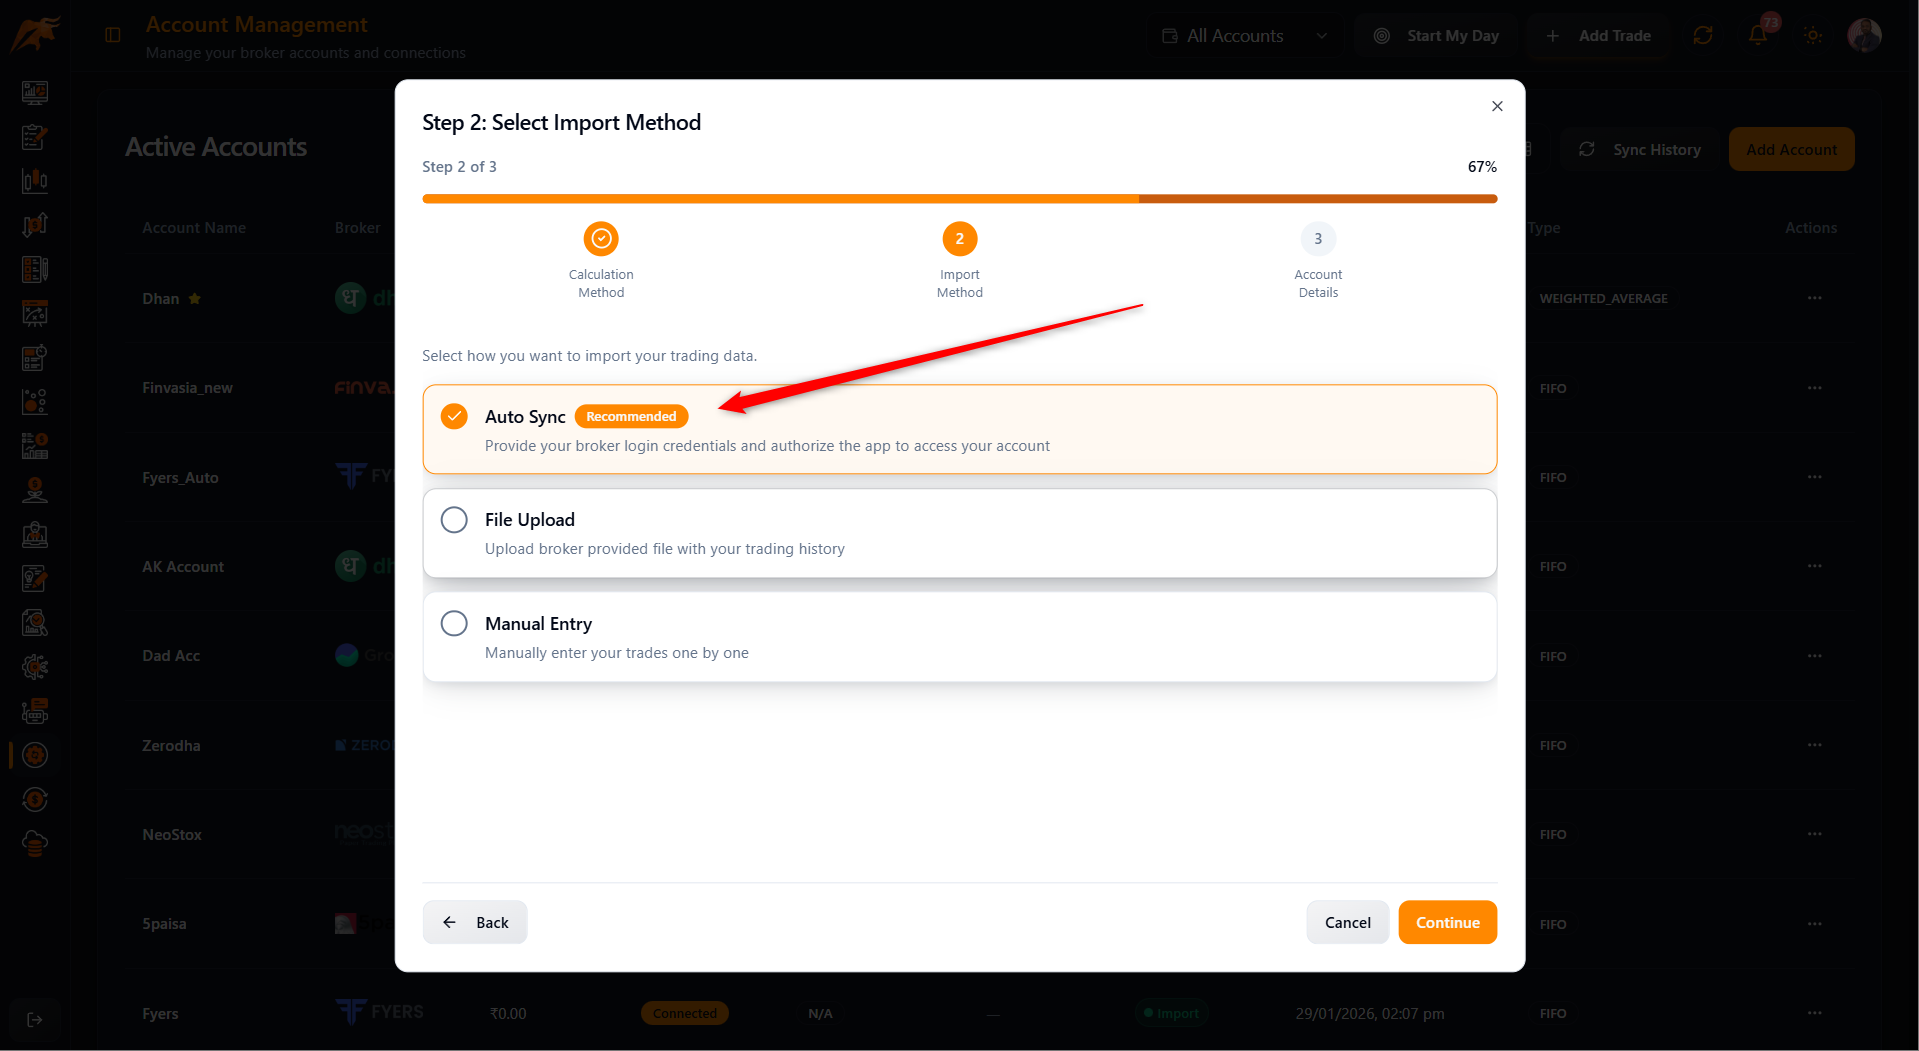This screenshot has width=1919, height=1051.
Task: Click the sync refresh icon in the header
Action: tap(1703, 34)
